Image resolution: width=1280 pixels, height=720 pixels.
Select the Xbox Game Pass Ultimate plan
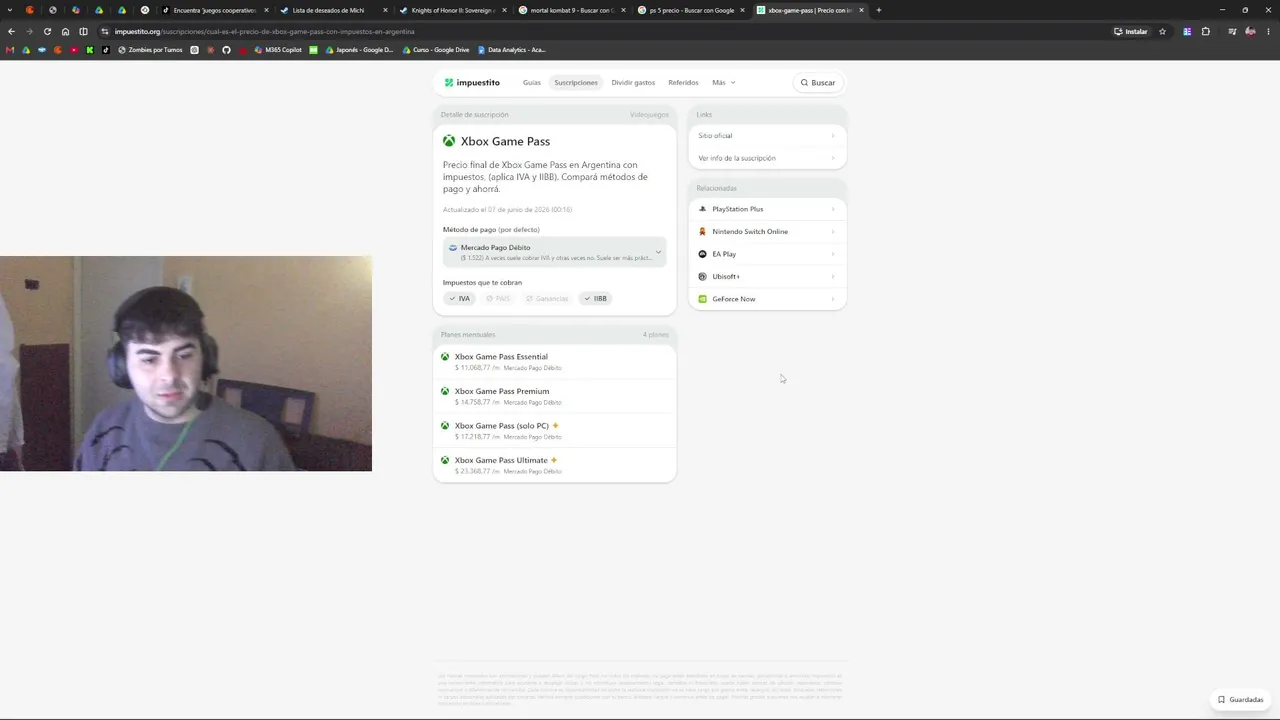pyautogui.click(x=555, y=465)
